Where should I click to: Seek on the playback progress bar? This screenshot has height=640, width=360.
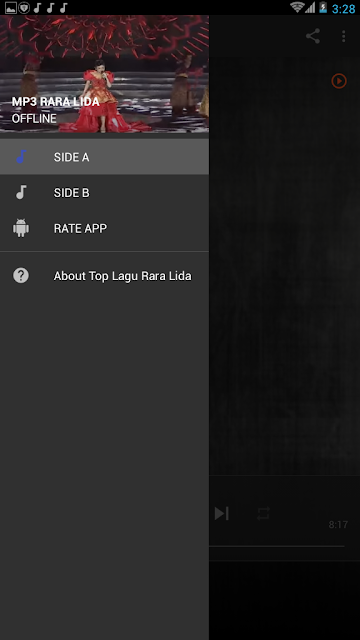277,546
